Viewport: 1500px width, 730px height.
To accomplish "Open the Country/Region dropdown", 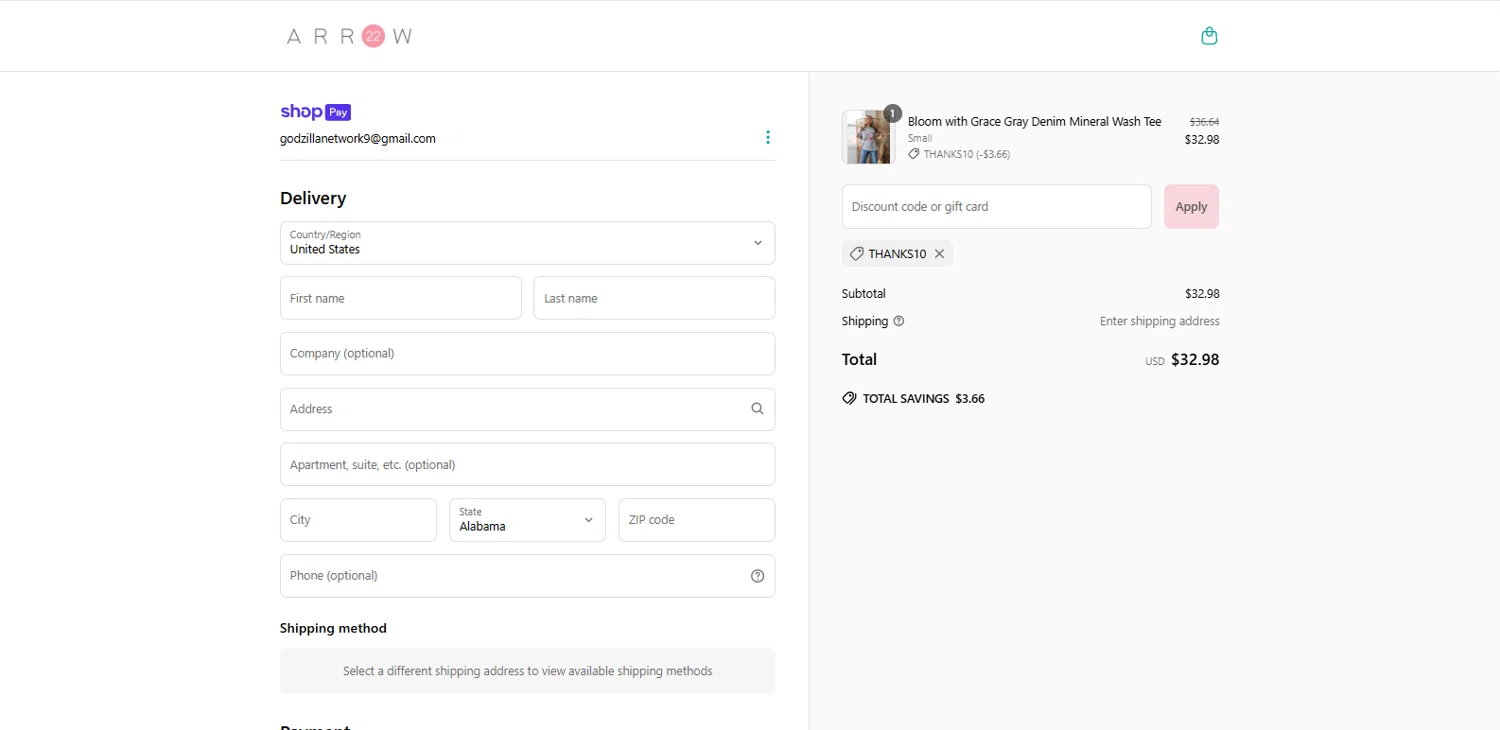I will (527, 243).
